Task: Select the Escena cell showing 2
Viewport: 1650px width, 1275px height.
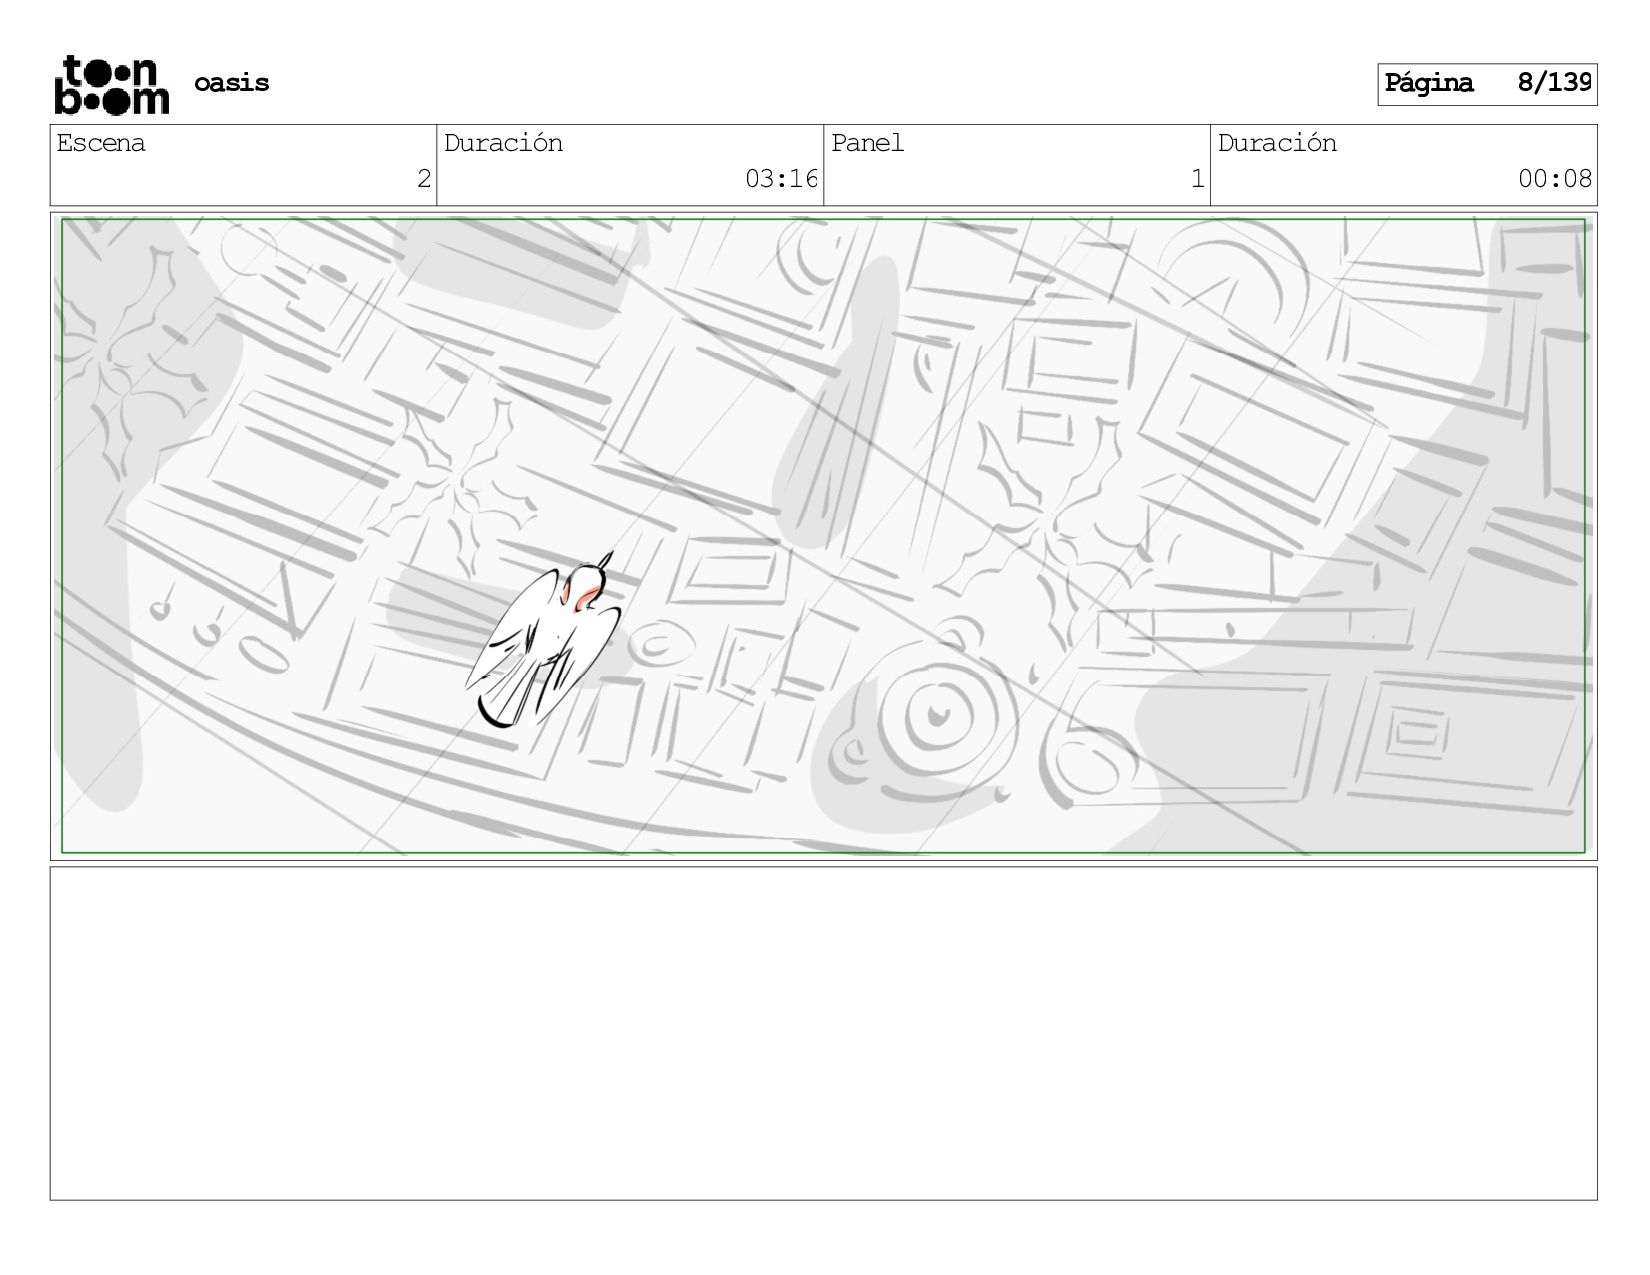Action: pyautogui.click(x=243, y=165)
